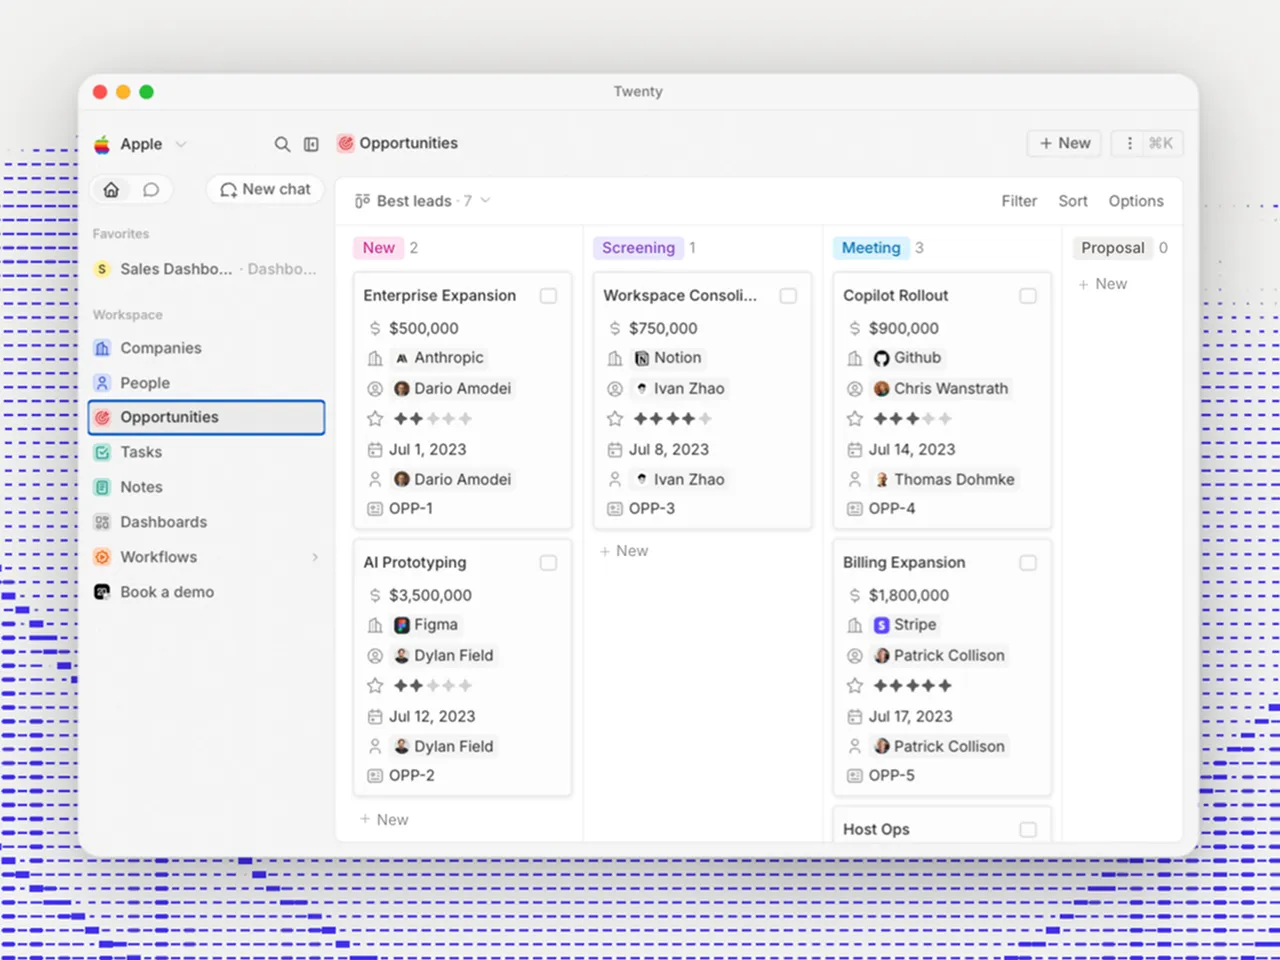Image resolution: width=1280 pixels, height=960 pixels.
Task: Select Opportunities in the sidebar
Action: 207,418
